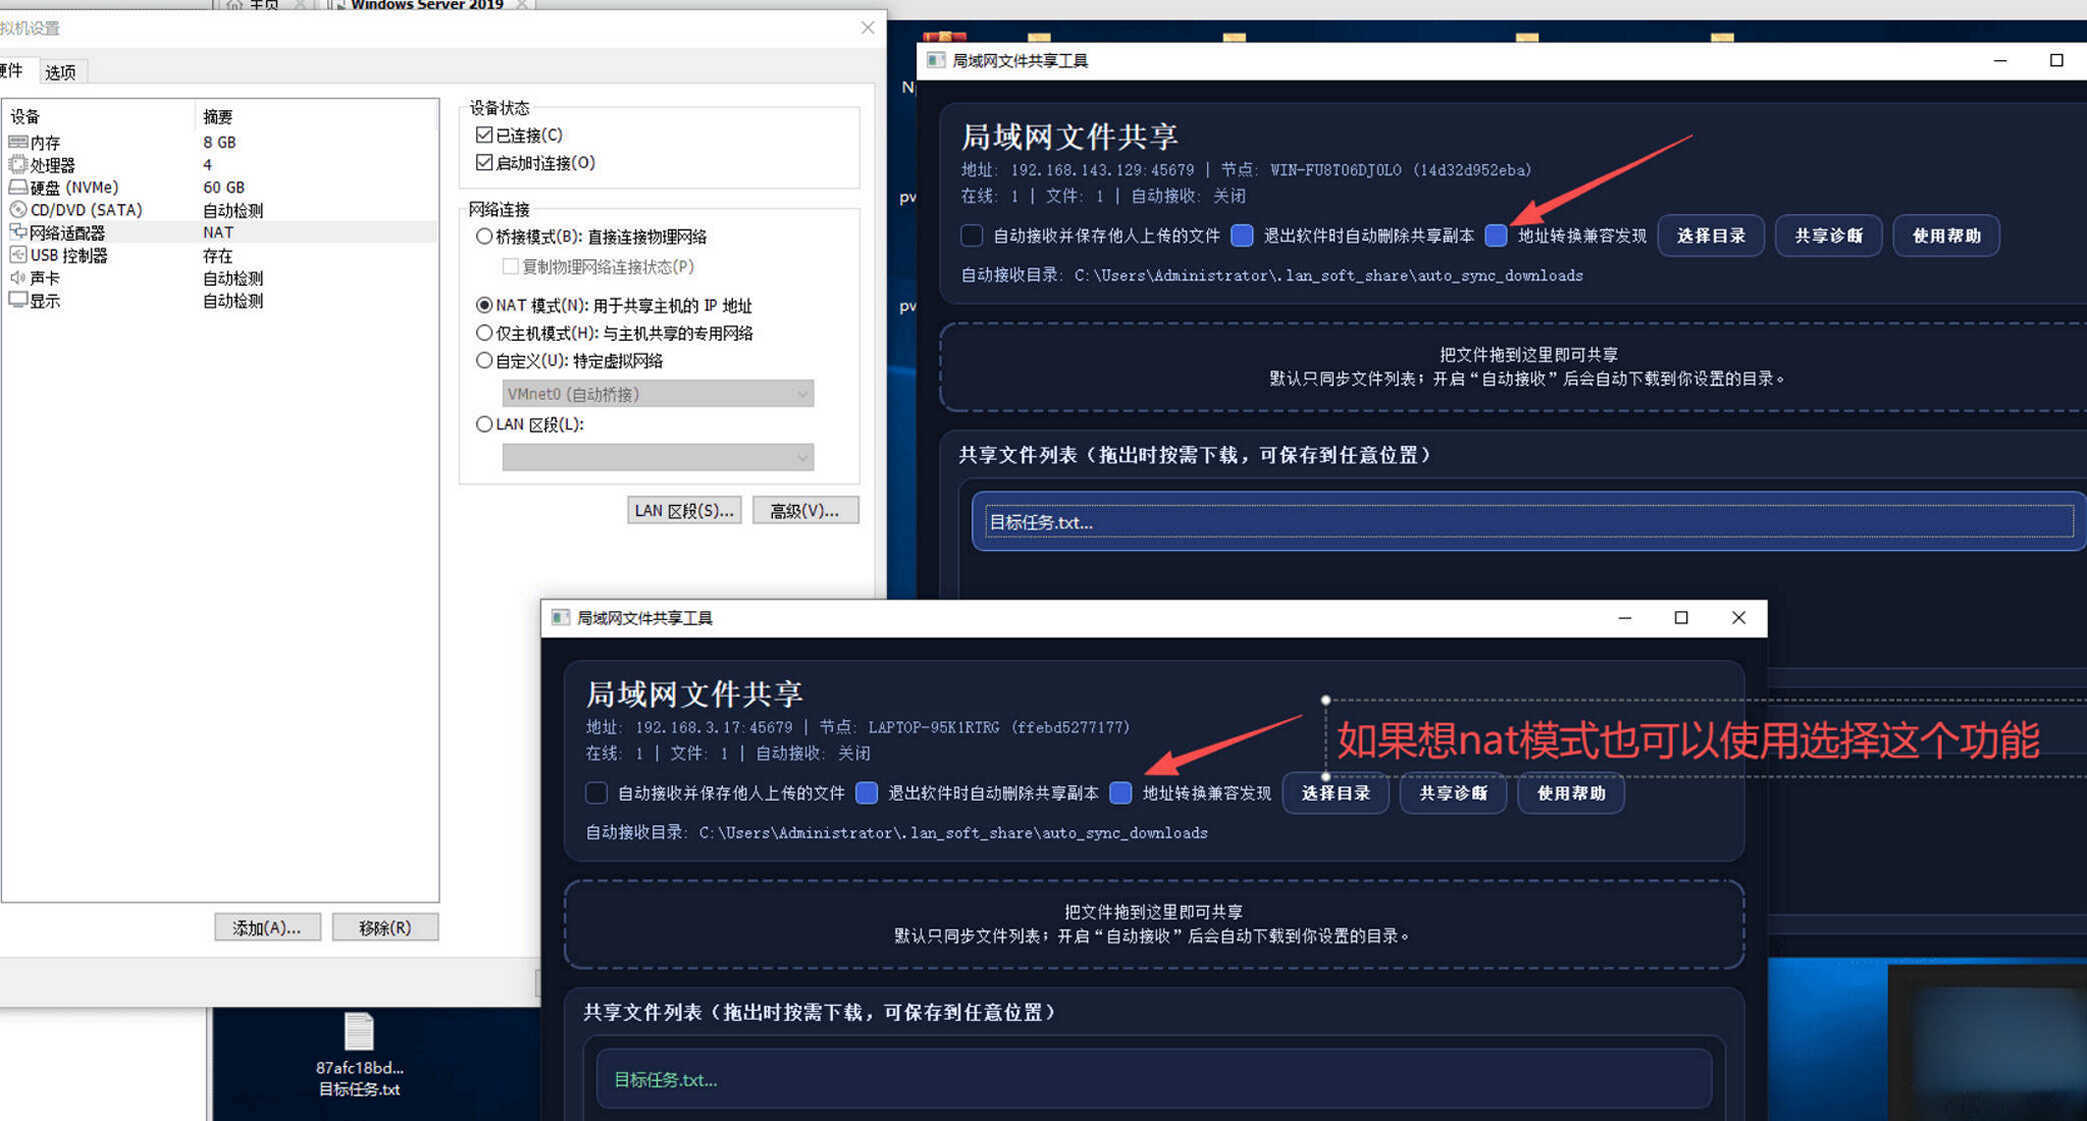Open the 高级(V)... settings
Viewport: 2087px width, 1121px height.
point(805,510)
